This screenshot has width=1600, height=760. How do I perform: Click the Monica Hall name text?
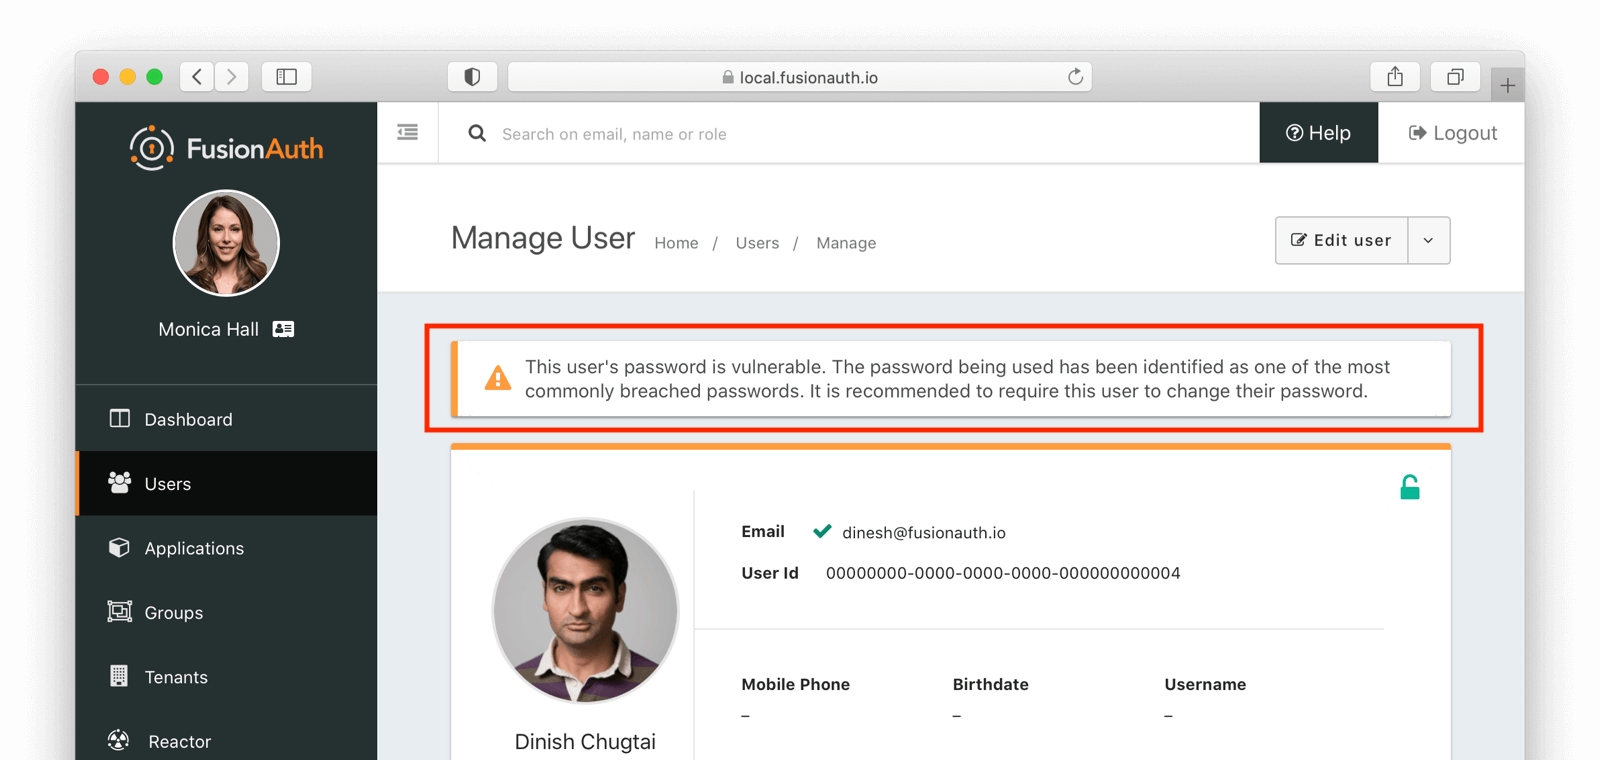tap(208, 329)
